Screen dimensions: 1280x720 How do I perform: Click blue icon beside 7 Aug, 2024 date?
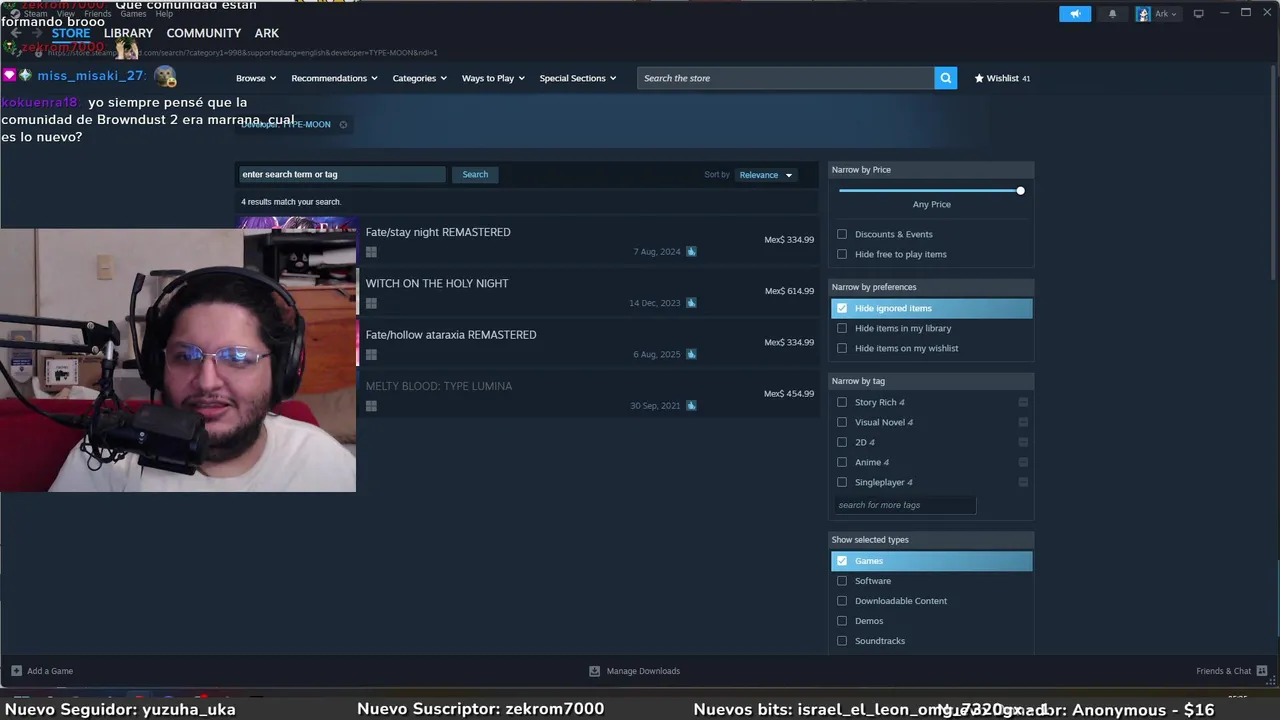pyautogui.click(x=691, y=252)
